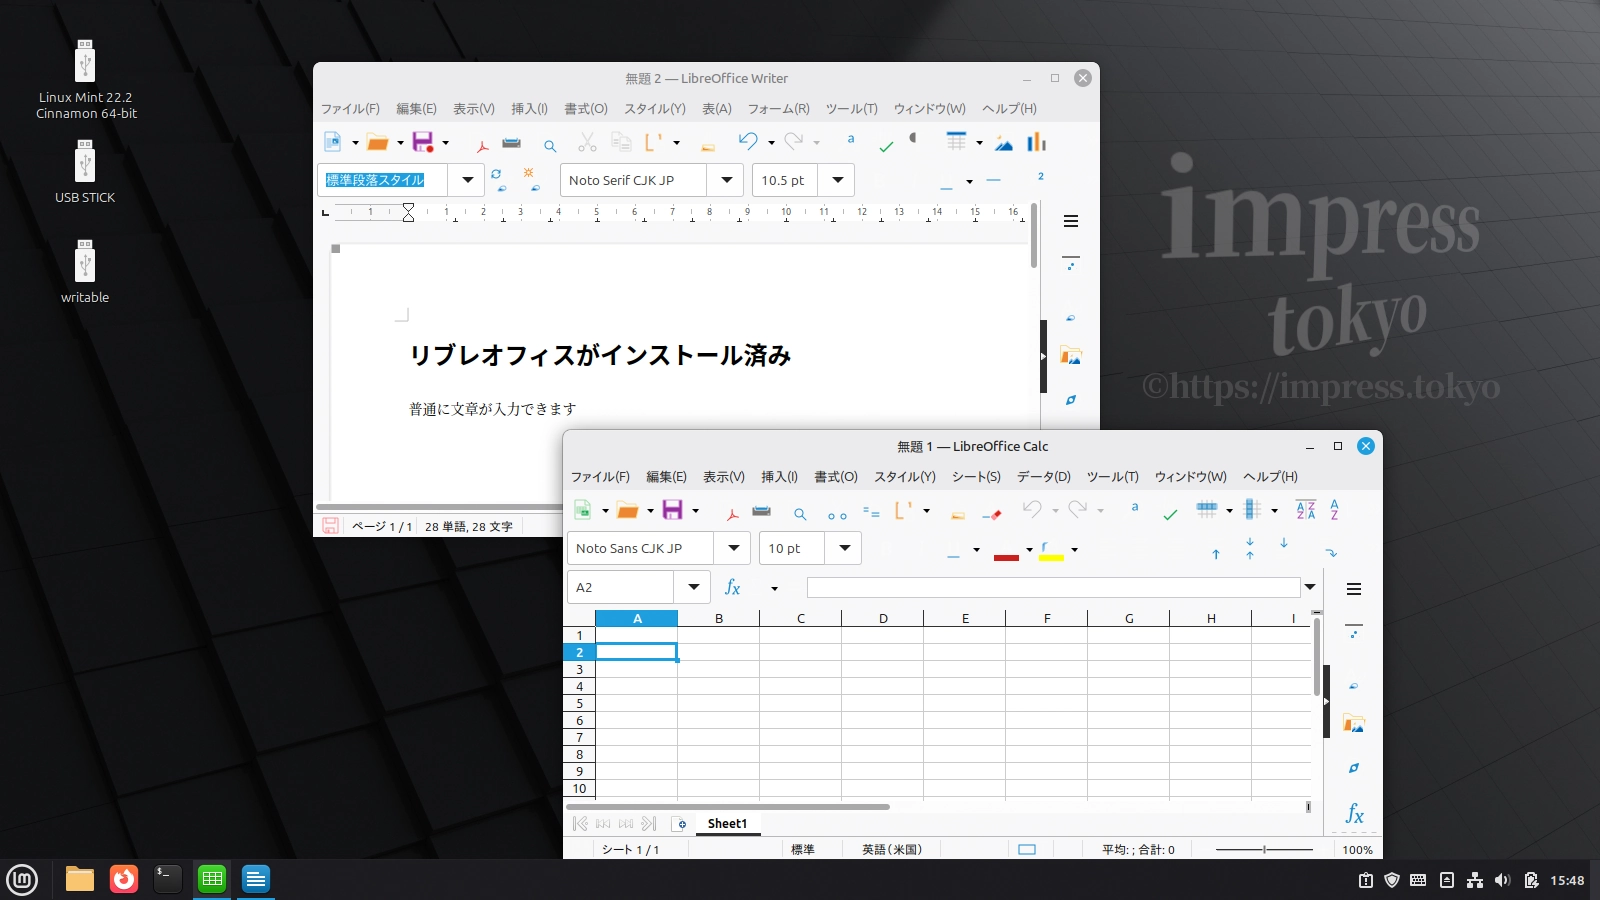This screenshot has width=1600, height=900.
Task: Open print preview in Writer
Action: (550, 145)
